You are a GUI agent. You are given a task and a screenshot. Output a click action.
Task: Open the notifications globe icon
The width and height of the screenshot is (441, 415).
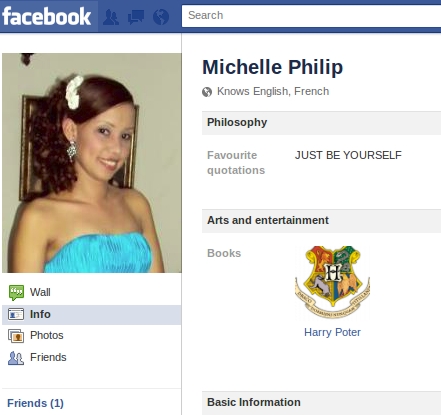point(161,17)
